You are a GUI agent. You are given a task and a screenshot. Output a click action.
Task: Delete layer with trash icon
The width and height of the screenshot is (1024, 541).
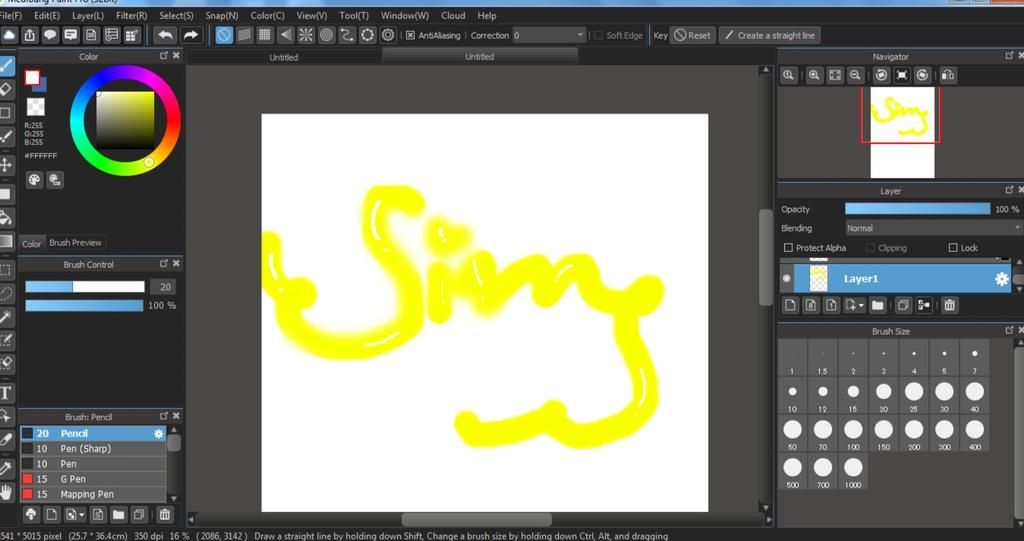[x=950, y=305]
